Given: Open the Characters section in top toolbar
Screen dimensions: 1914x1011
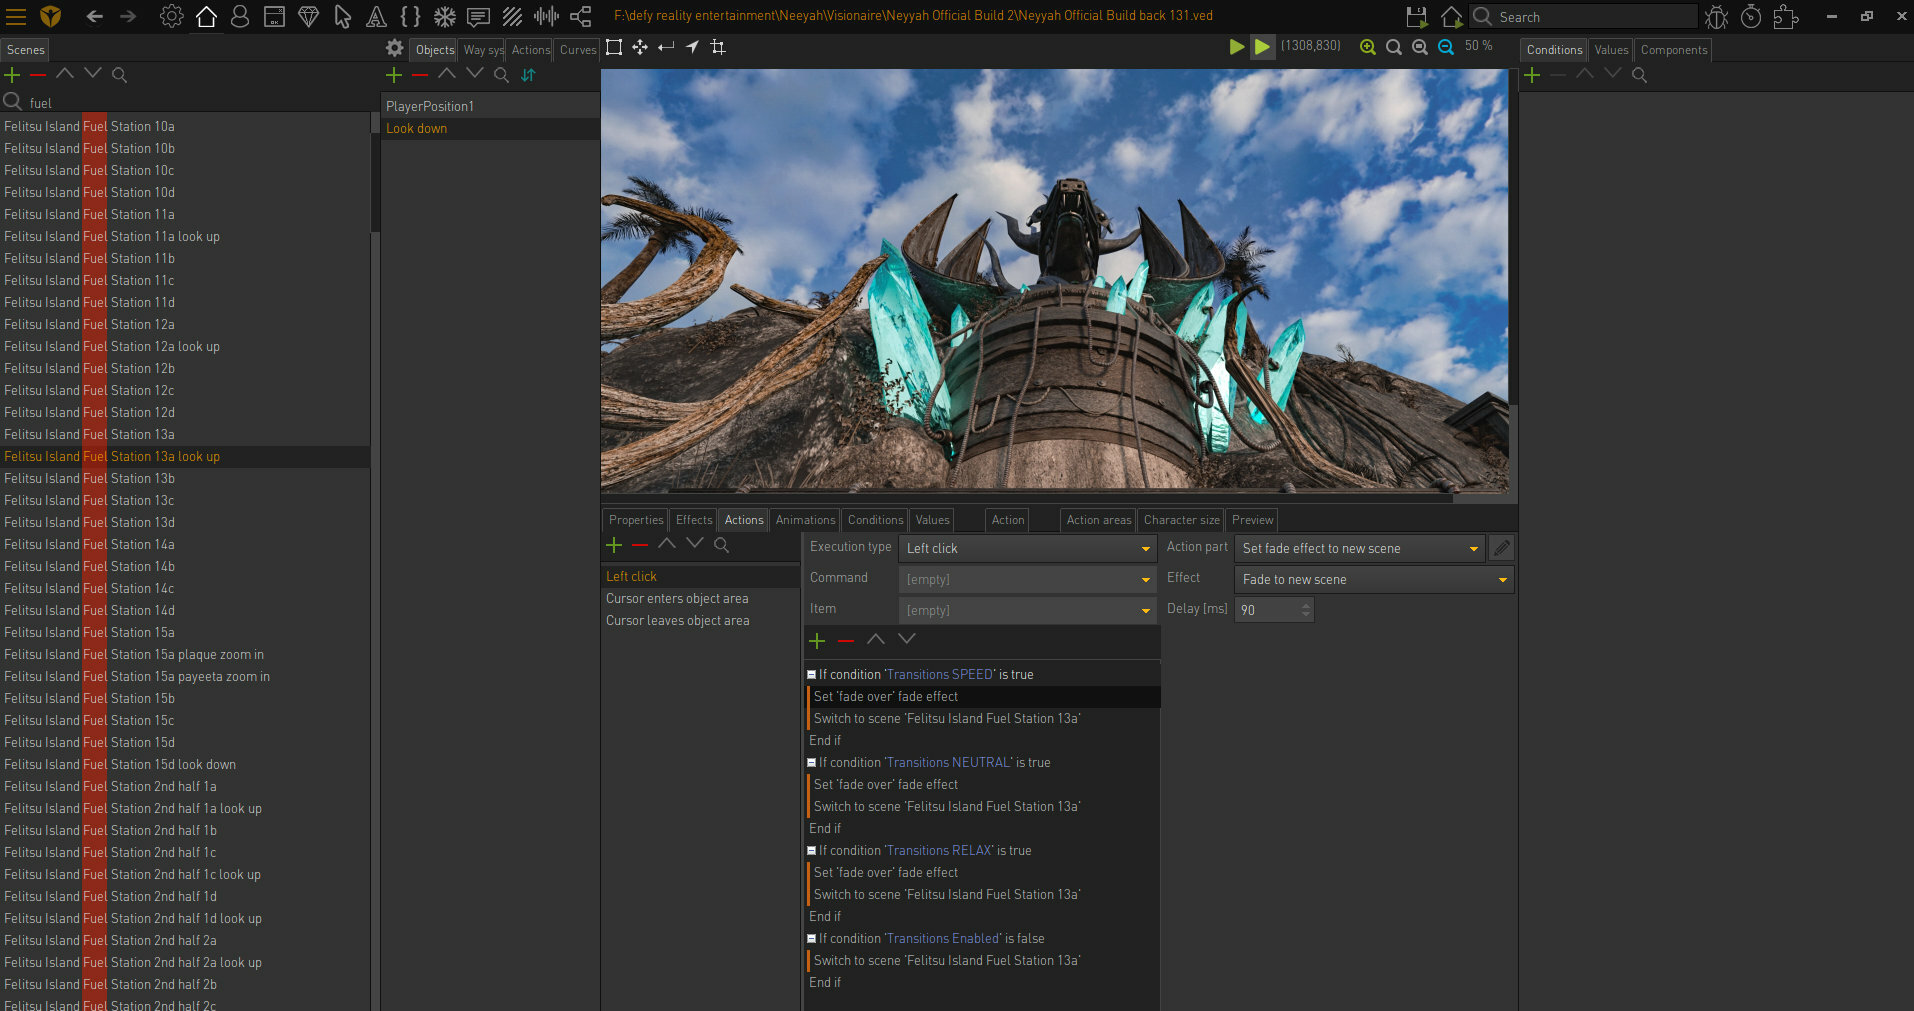Looking at the screenshot, I should pos(240,17).
